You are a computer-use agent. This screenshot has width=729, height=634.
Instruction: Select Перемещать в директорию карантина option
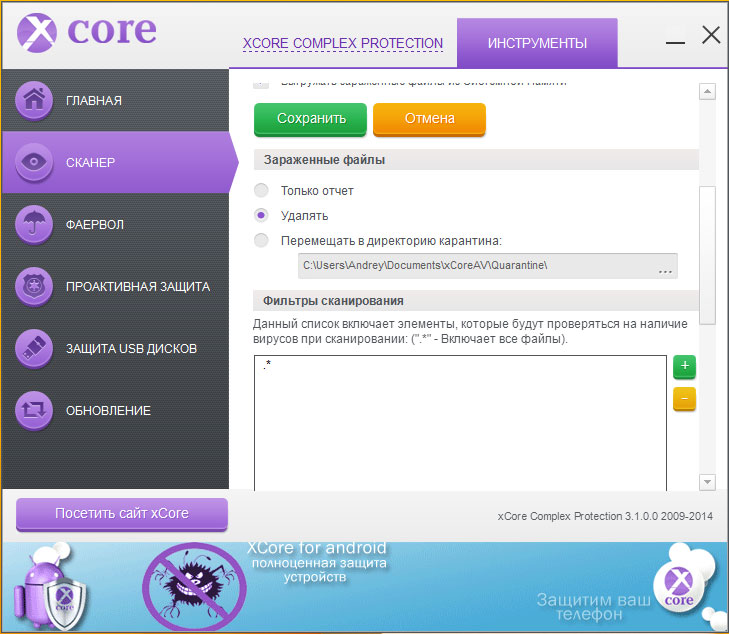tap(261, 240)
